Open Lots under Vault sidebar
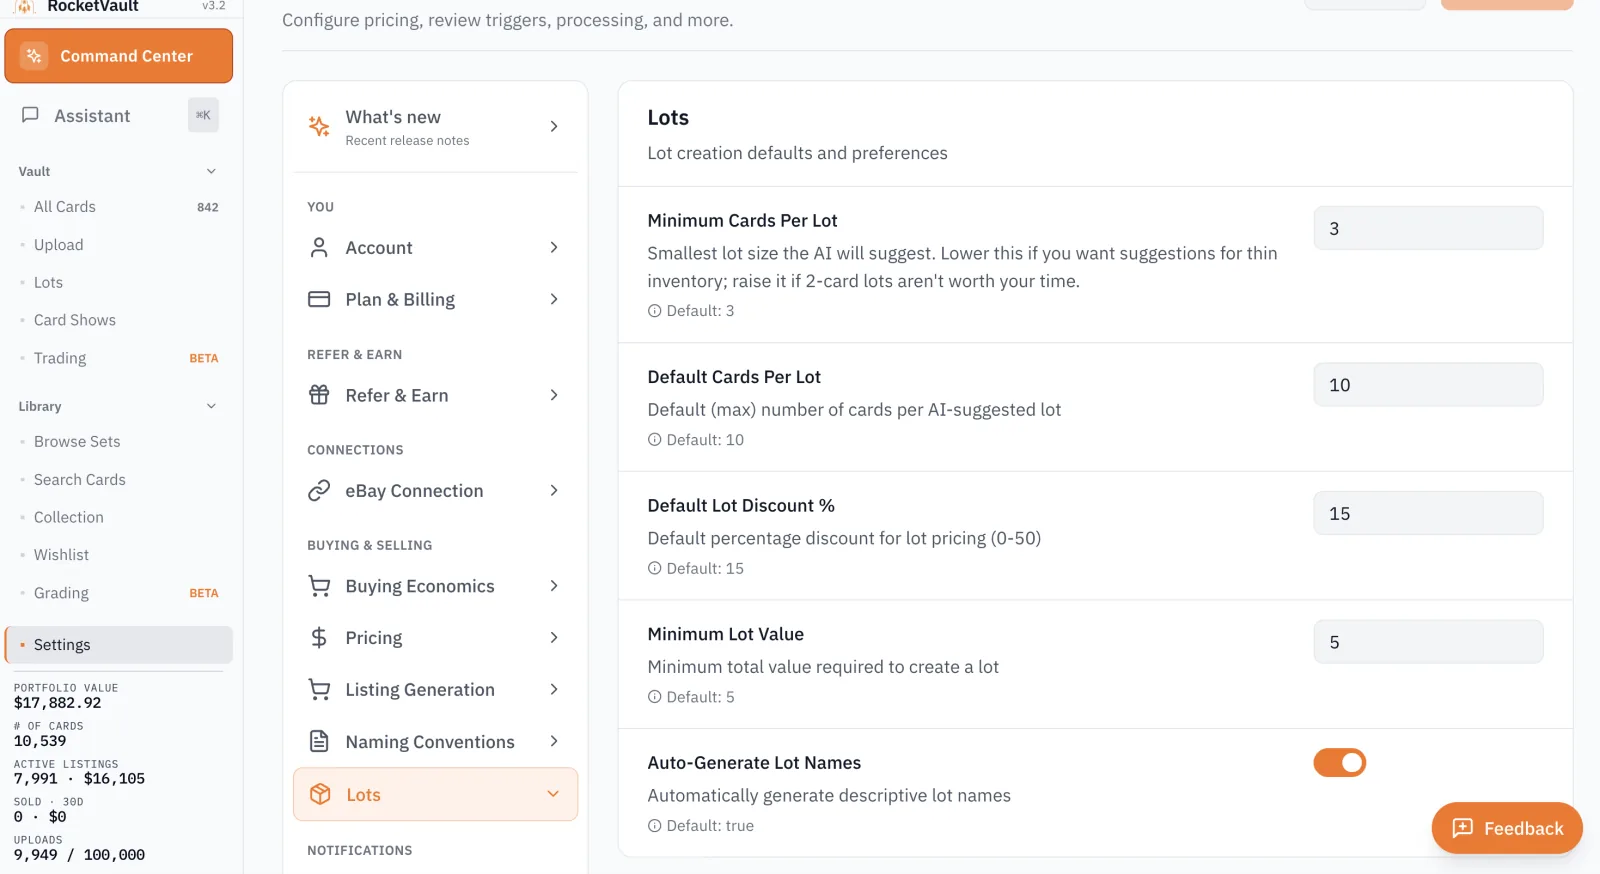This screenshot has height=874, width=1600. (119, 283)
